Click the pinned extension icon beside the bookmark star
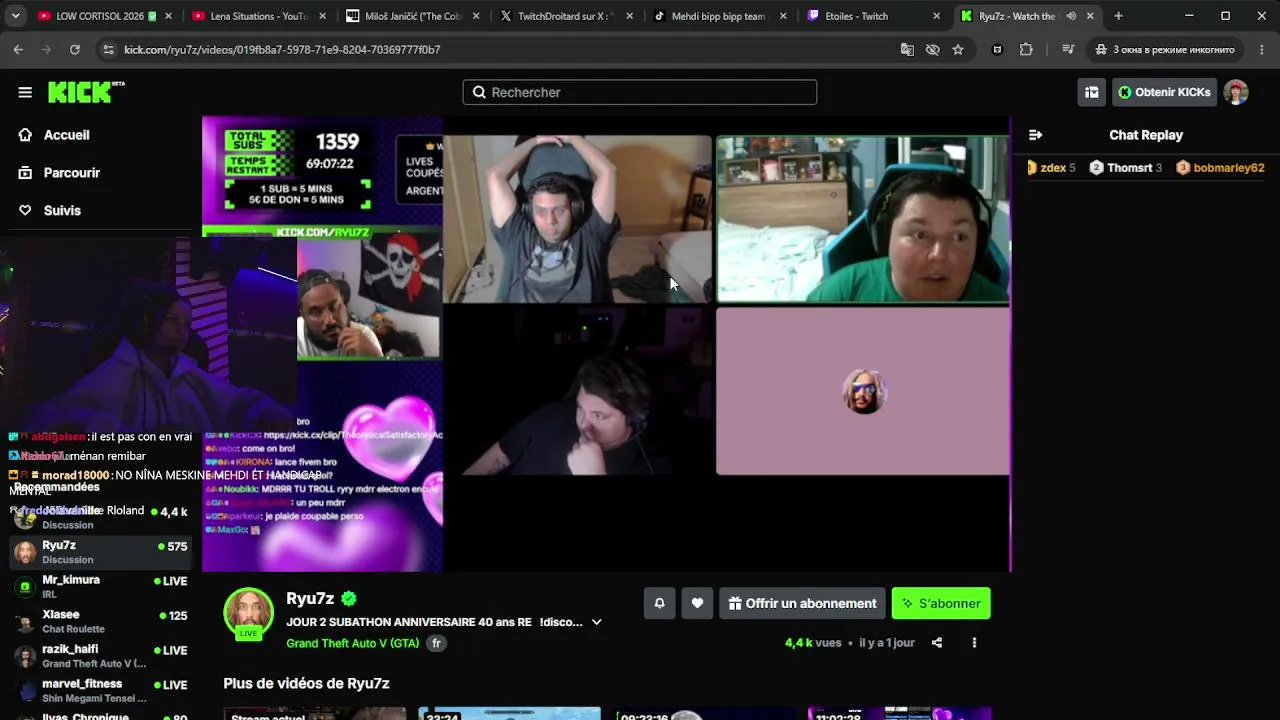The height and width of the screenshot is (720, 1280). (997, 49)
